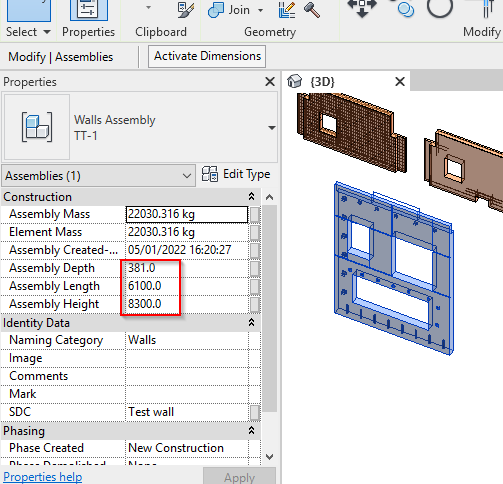503x484 pixels.
Task: Open the Properties help link
Action: point(43,477)
